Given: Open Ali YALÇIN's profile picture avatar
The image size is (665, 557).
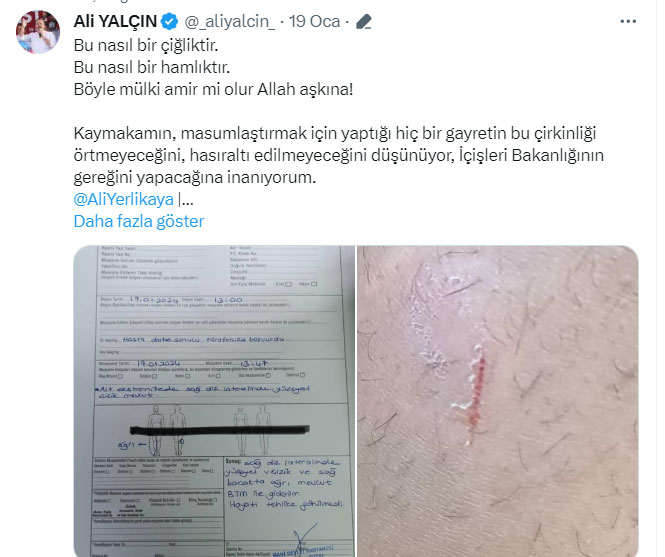Looking at the screenshot, I should coord(38,32).
